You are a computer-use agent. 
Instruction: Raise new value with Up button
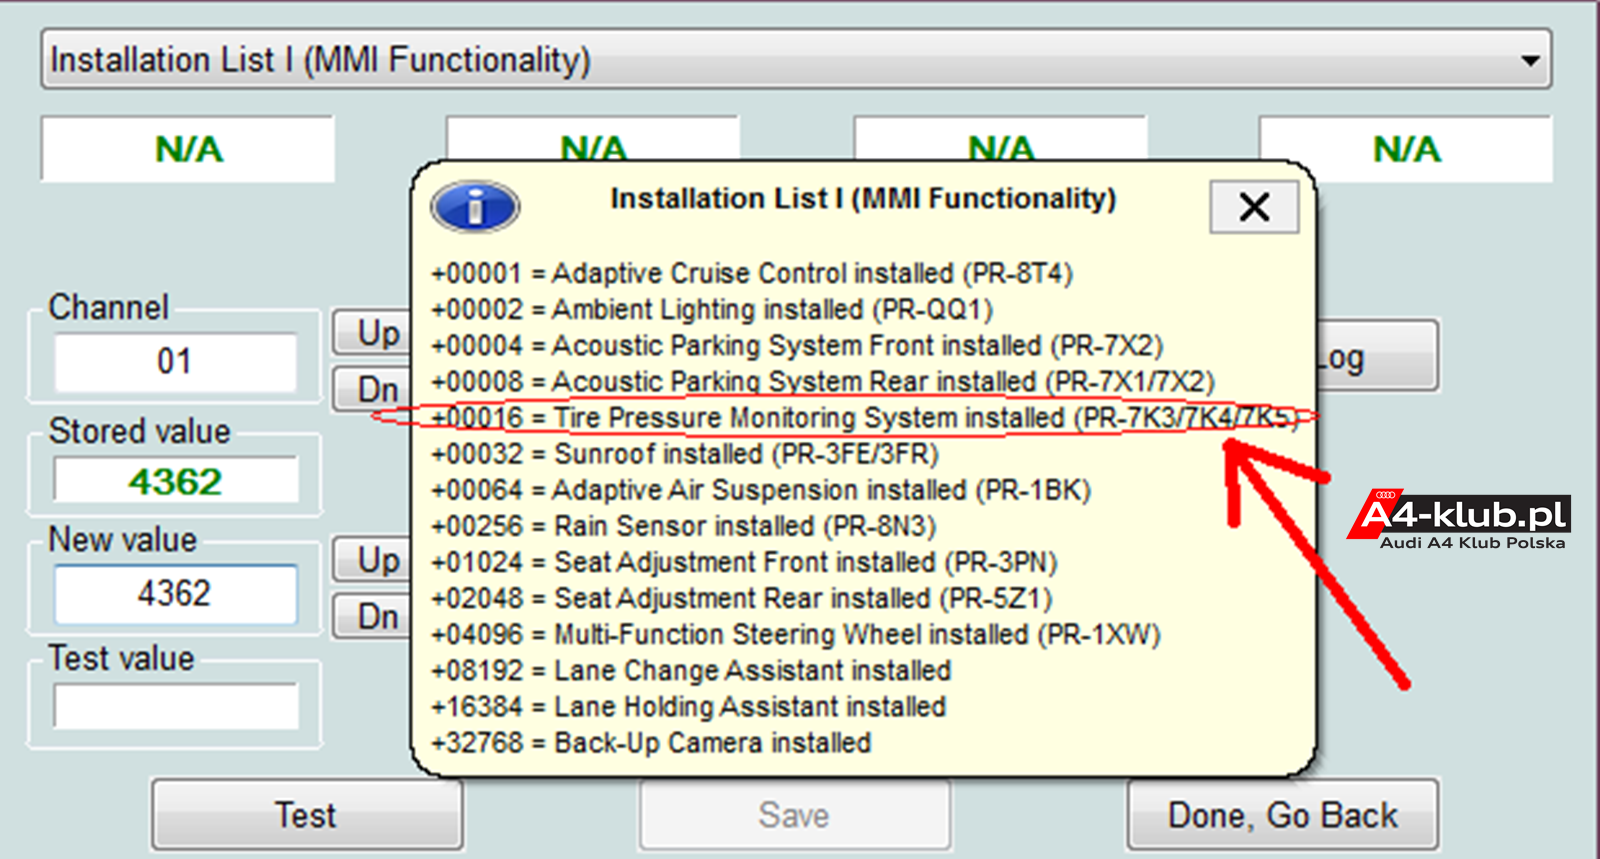coord(372,560)
